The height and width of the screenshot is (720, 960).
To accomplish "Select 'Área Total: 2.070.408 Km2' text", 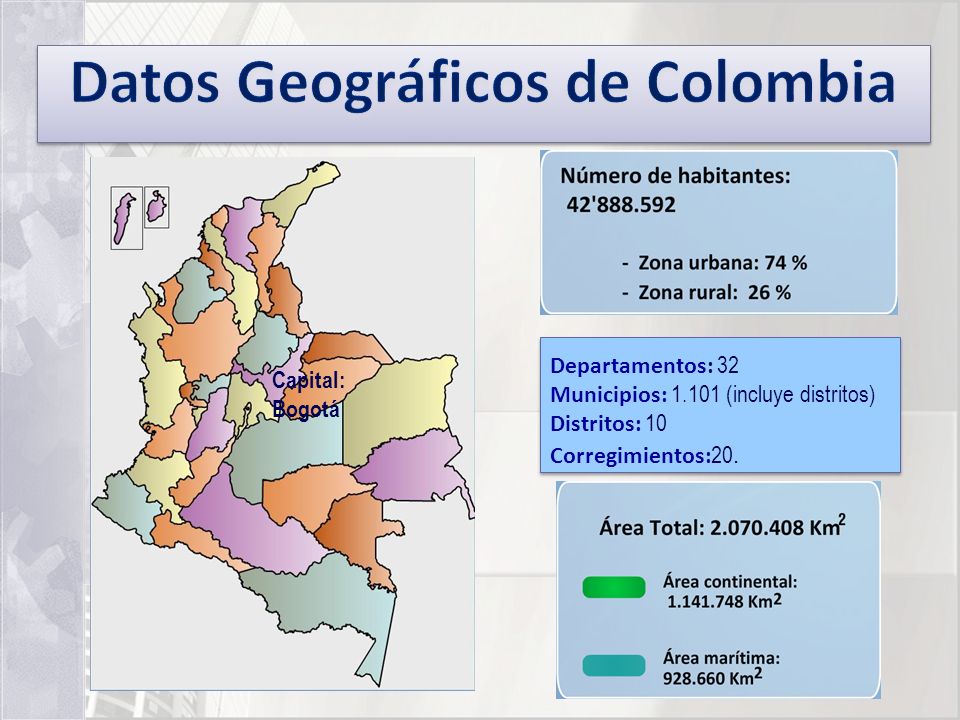I will point(722,527).
